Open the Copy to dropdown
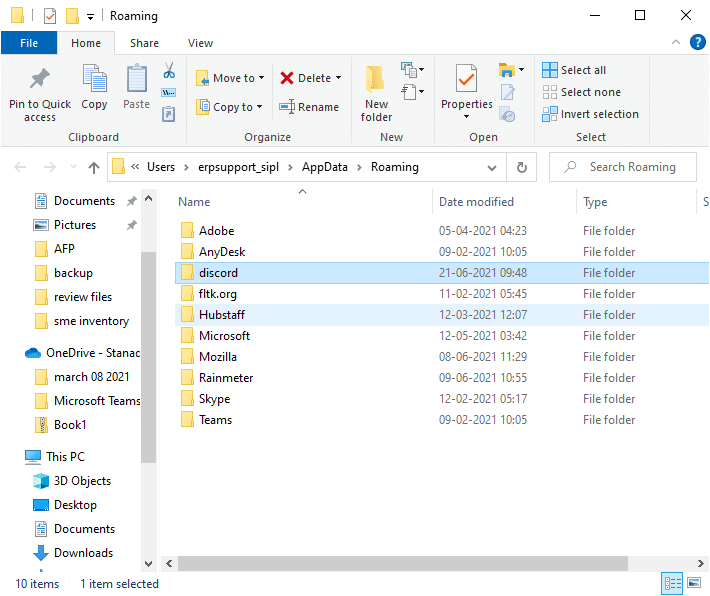The height and width of the screenshot is (596, 710). pyautogui.click(x=229, y=107)
